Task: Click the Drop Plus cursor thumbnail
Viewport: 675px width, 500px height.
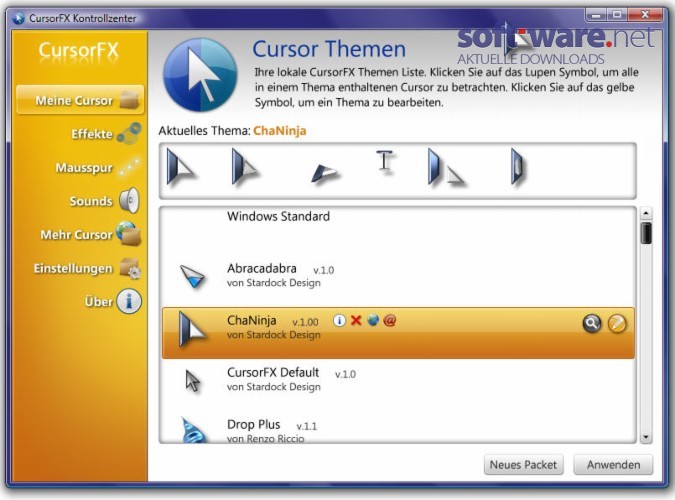Action: (x=193, y=430)
